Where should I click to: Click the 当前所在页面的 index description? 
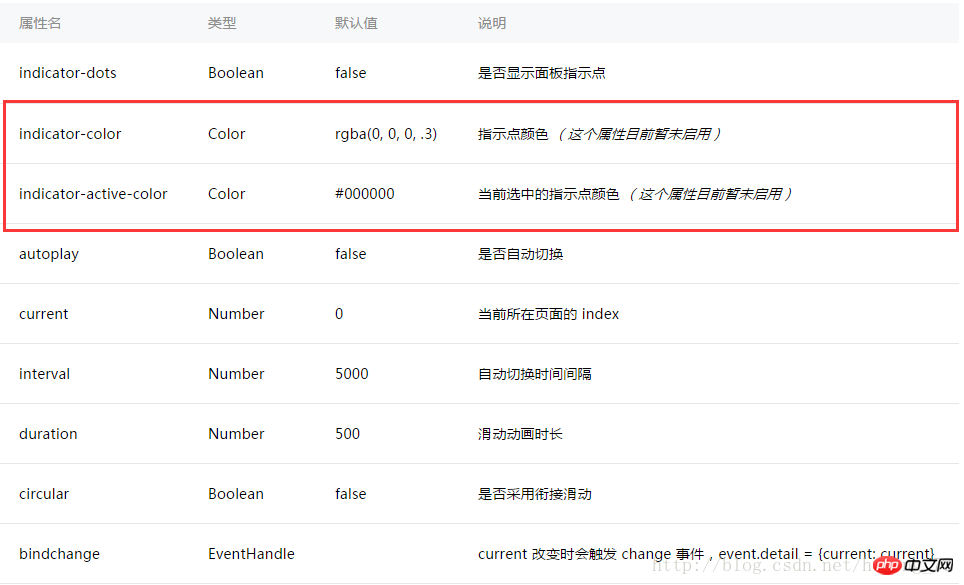548,313
